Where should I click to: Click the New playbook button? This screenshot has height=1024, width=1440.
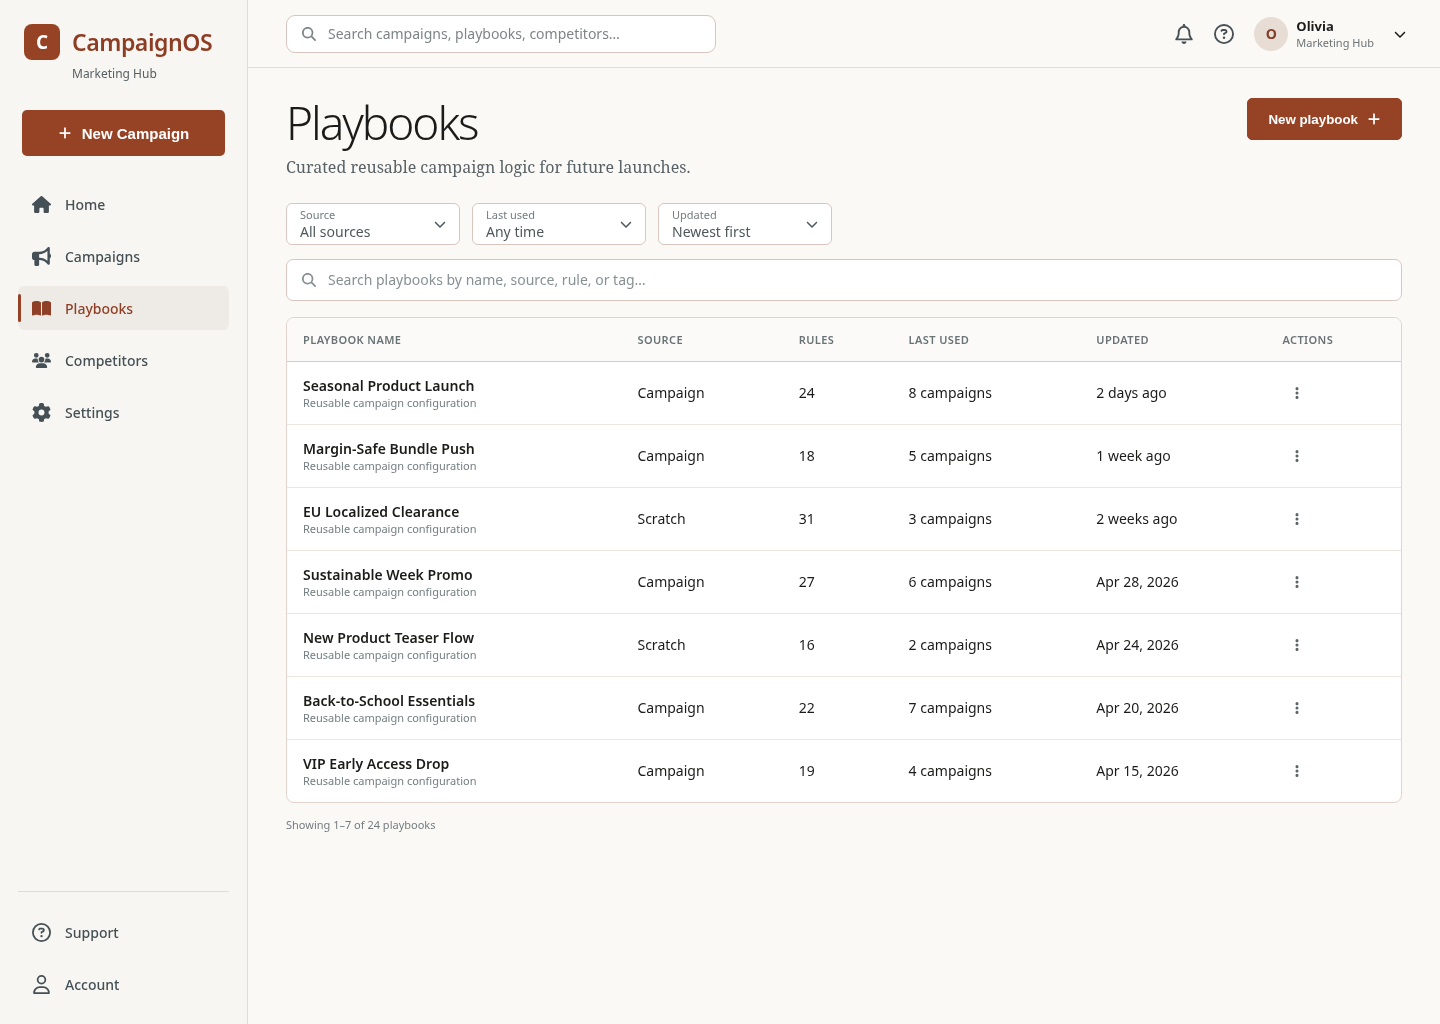(x=1324, y=119)
